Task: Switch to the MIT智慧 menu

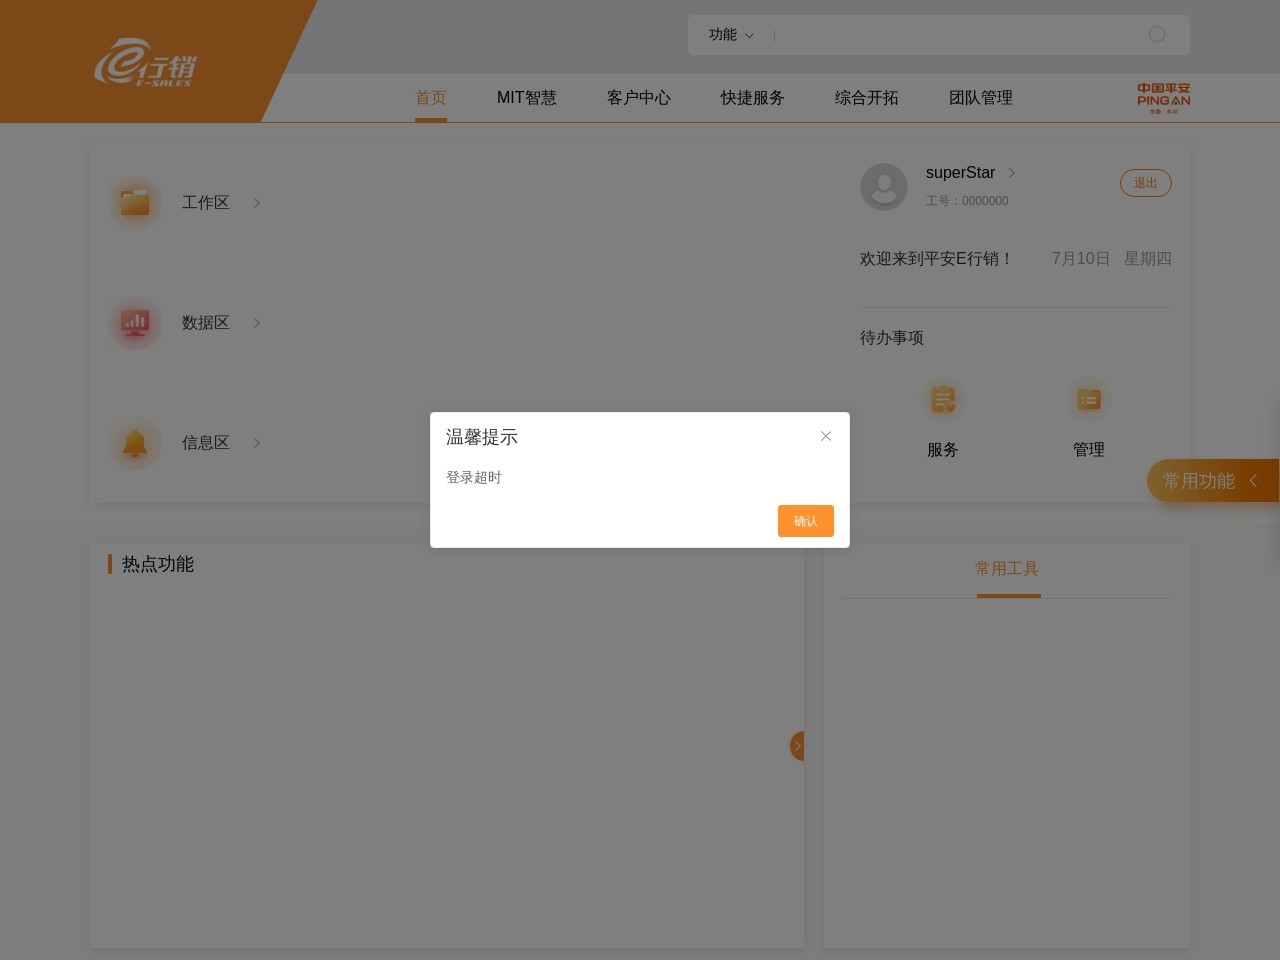Action: pyautogui.click(x=526, y=98)
